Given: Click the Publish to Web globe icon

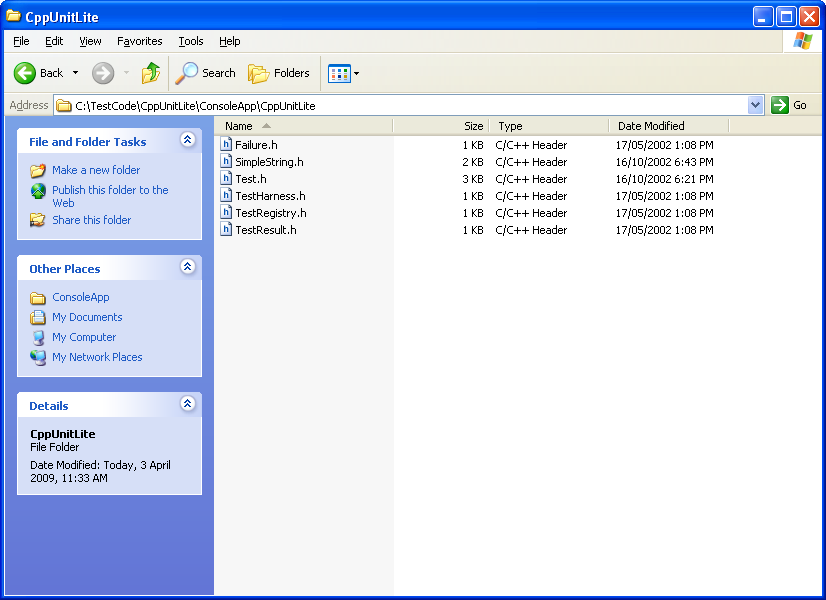Looking at the screenshot, I should 38,191.
